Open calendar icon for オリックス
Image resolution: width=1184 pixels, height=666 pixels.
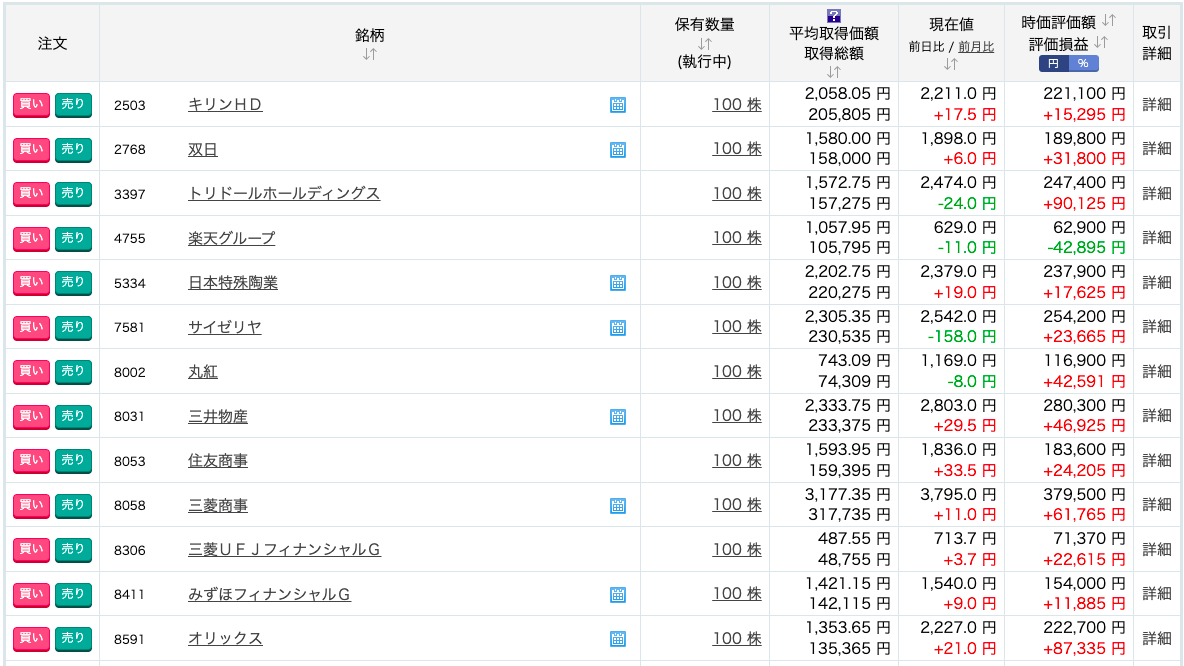pos(618,640)
